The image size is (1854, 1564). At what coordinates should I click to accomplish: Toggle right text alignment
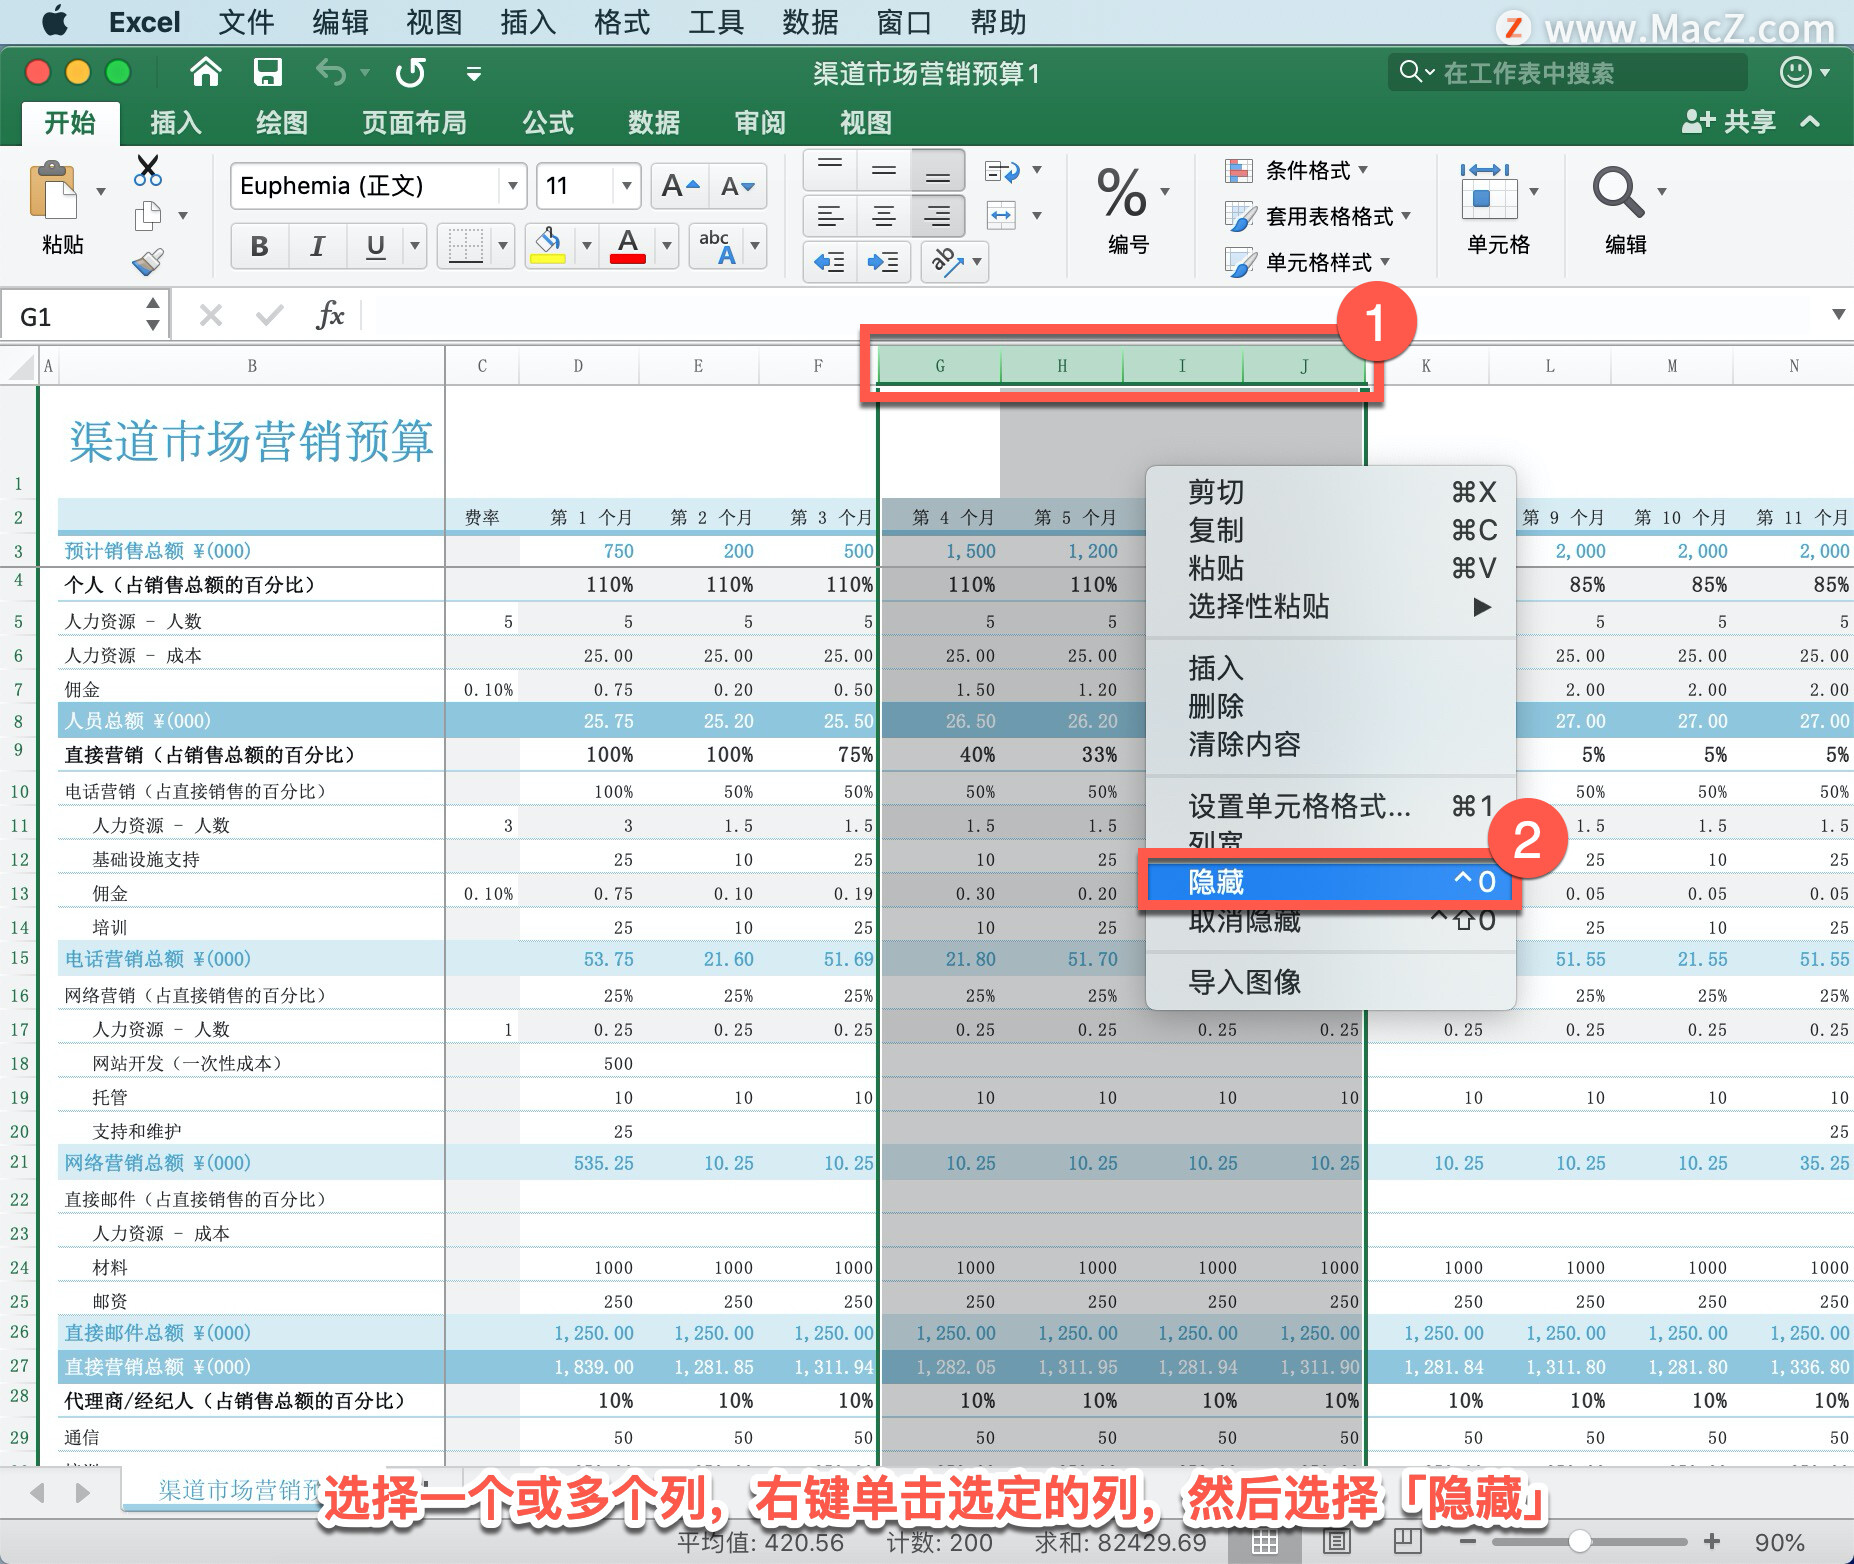pyautogui.click(x=937, y=215)
